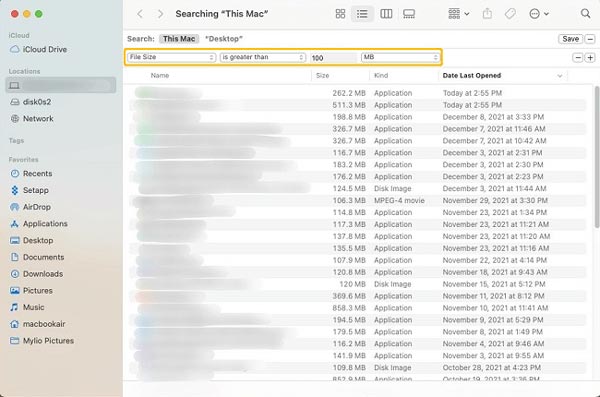Viewport: 600px width, 397px height.
Task: Click date November 29, 2021 at 3:30 PM
Action: (x=495, y=200)
